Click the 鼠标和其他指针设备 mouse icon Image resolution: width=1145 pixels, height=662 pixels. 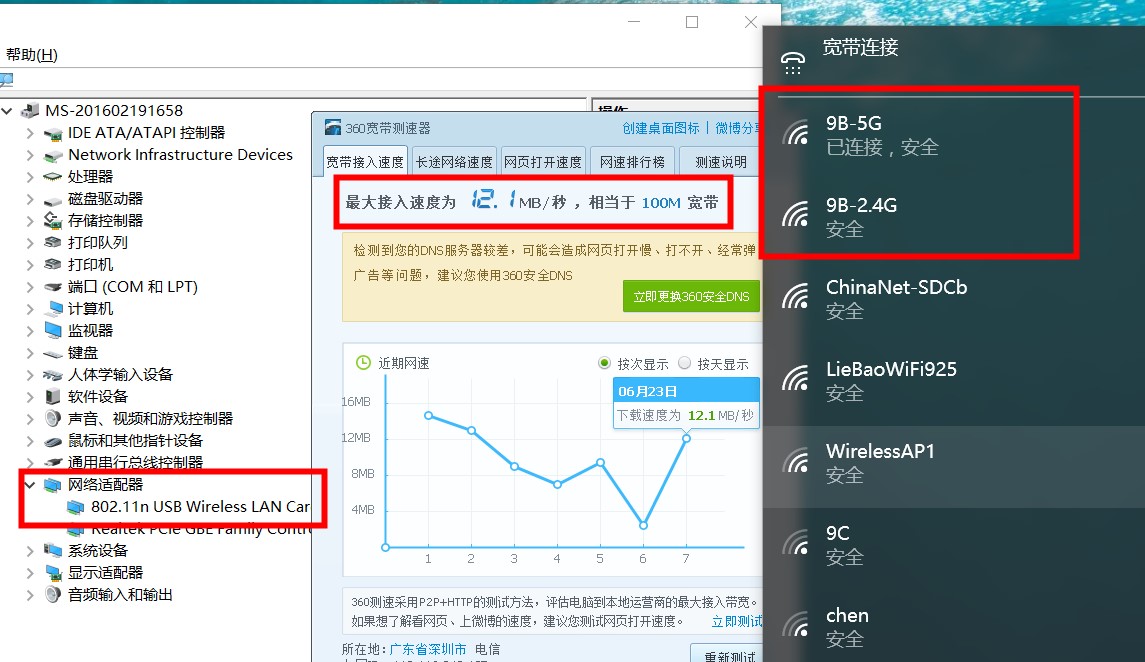point(53,441)
